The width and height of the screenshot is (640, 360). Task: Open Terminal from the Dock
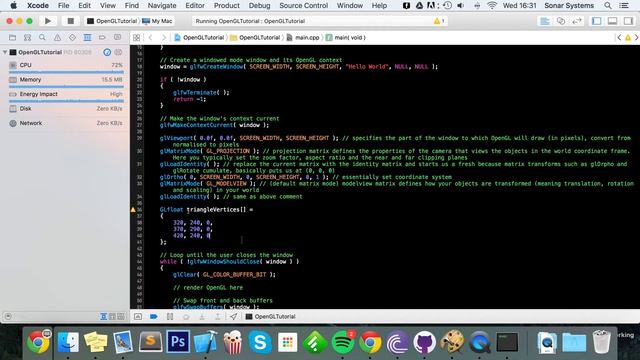point(507,342)
